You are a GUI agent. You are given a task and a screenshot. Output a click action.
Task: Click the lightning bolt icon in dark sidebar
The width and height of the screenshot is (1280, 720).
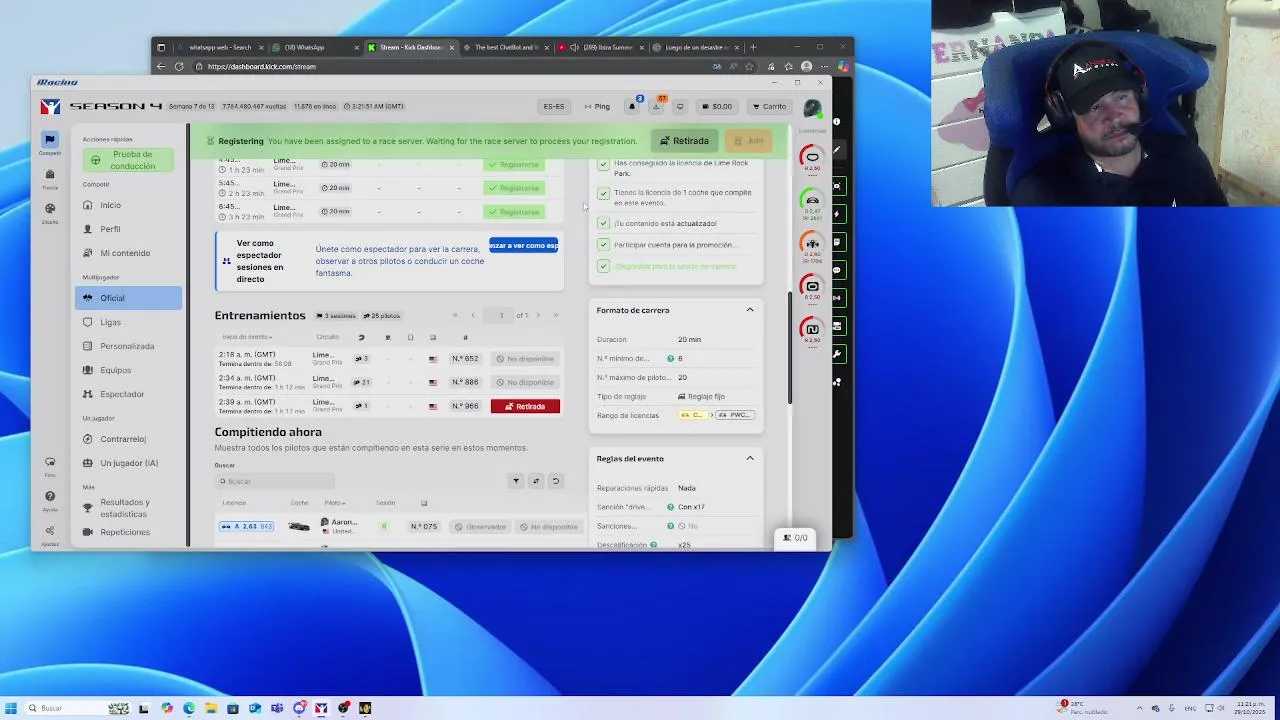(837, 214)
